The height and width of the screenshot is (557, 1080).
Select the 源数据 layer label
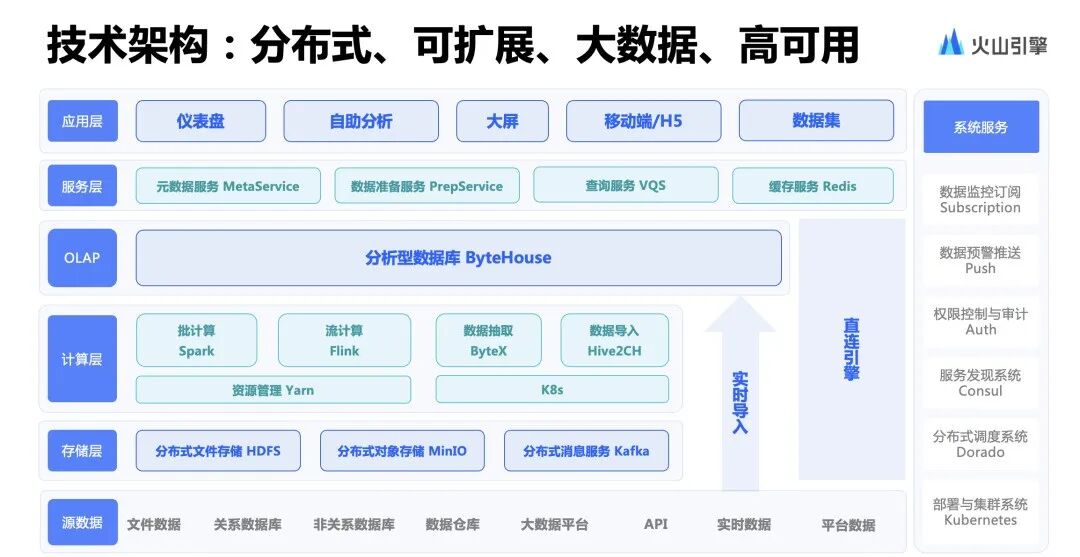(x=82, y=523)
